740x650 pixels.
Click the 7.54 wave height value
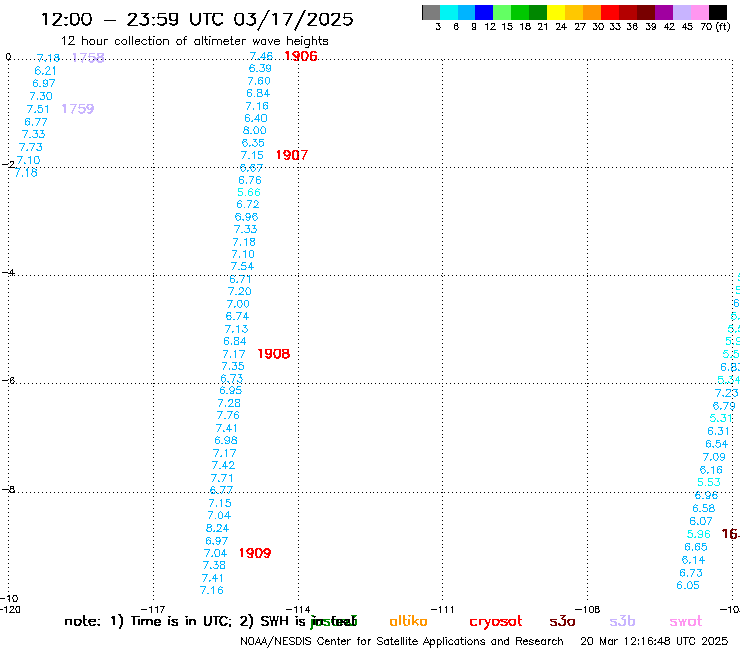pos(242,266)
